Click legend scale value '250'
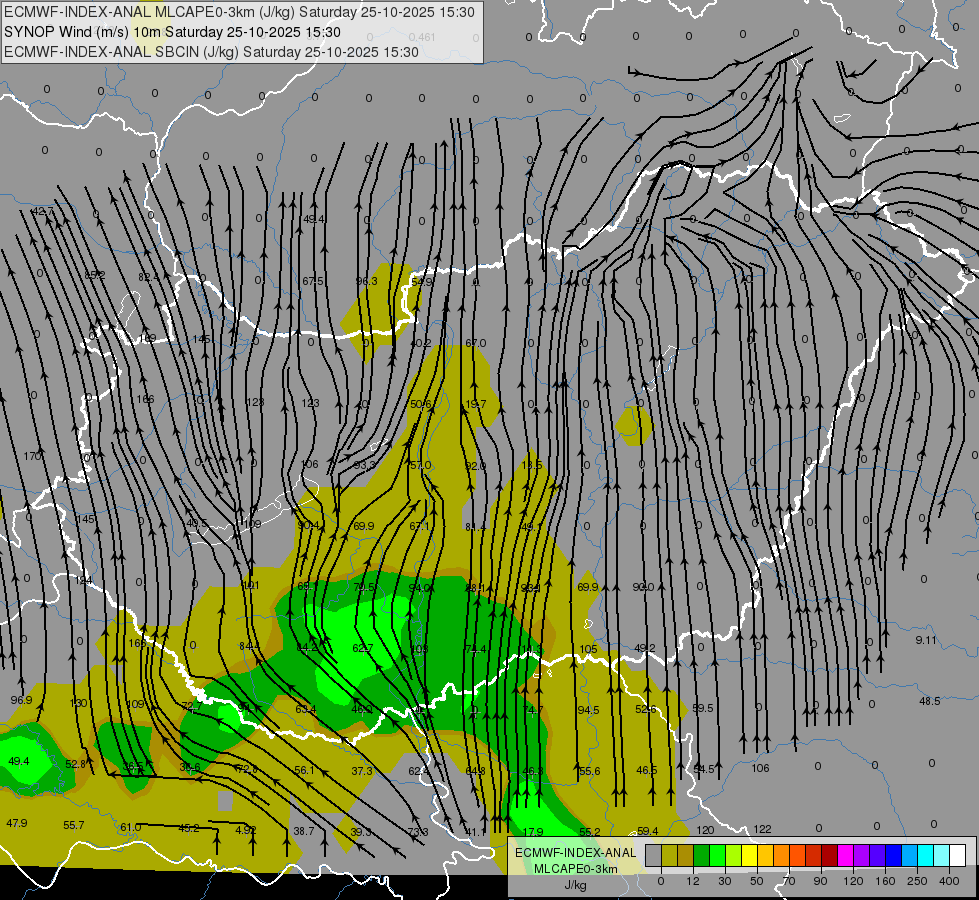Screen dimensions: 979x900 917,881
